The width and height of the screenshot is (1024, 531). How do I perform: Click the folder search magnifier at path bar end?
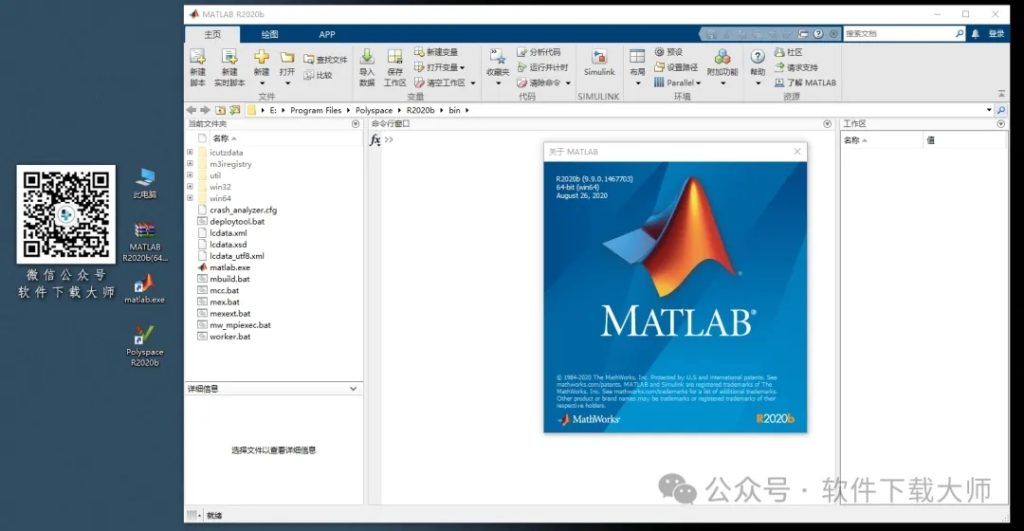[x=1001, y=110]
